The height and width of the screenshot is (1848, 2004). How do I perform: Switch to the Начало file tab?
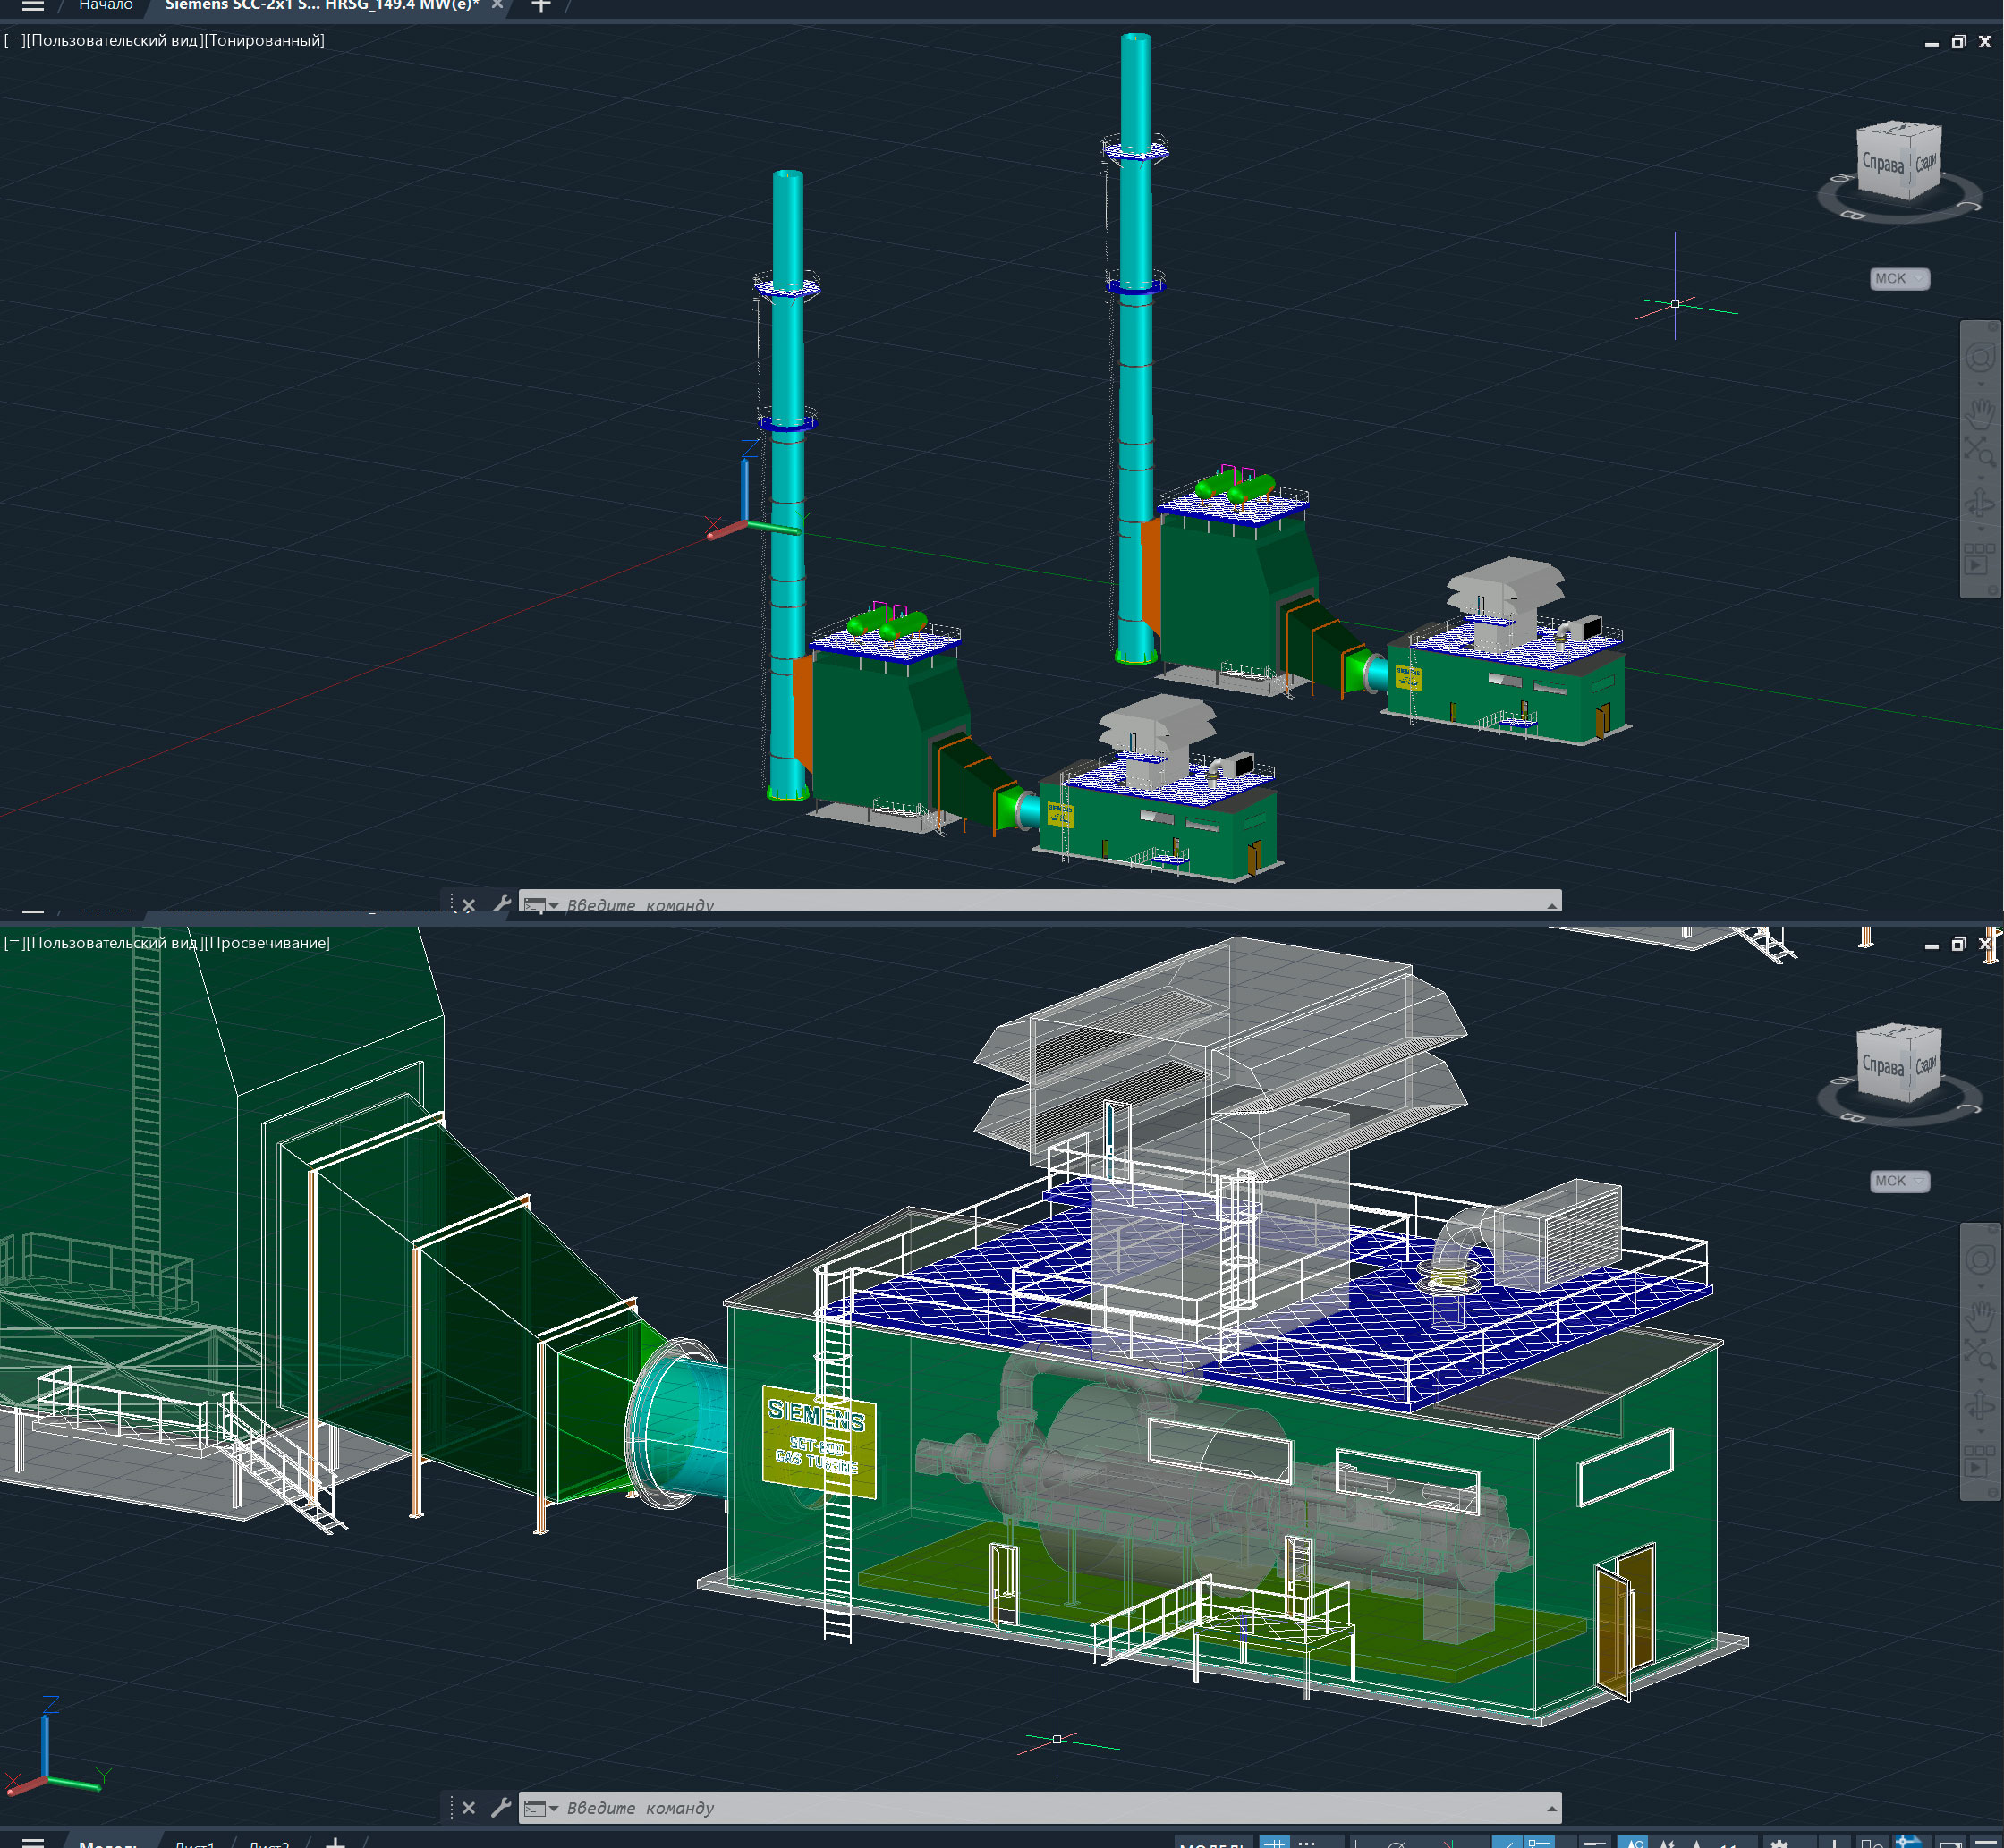[x=105, y=6]
